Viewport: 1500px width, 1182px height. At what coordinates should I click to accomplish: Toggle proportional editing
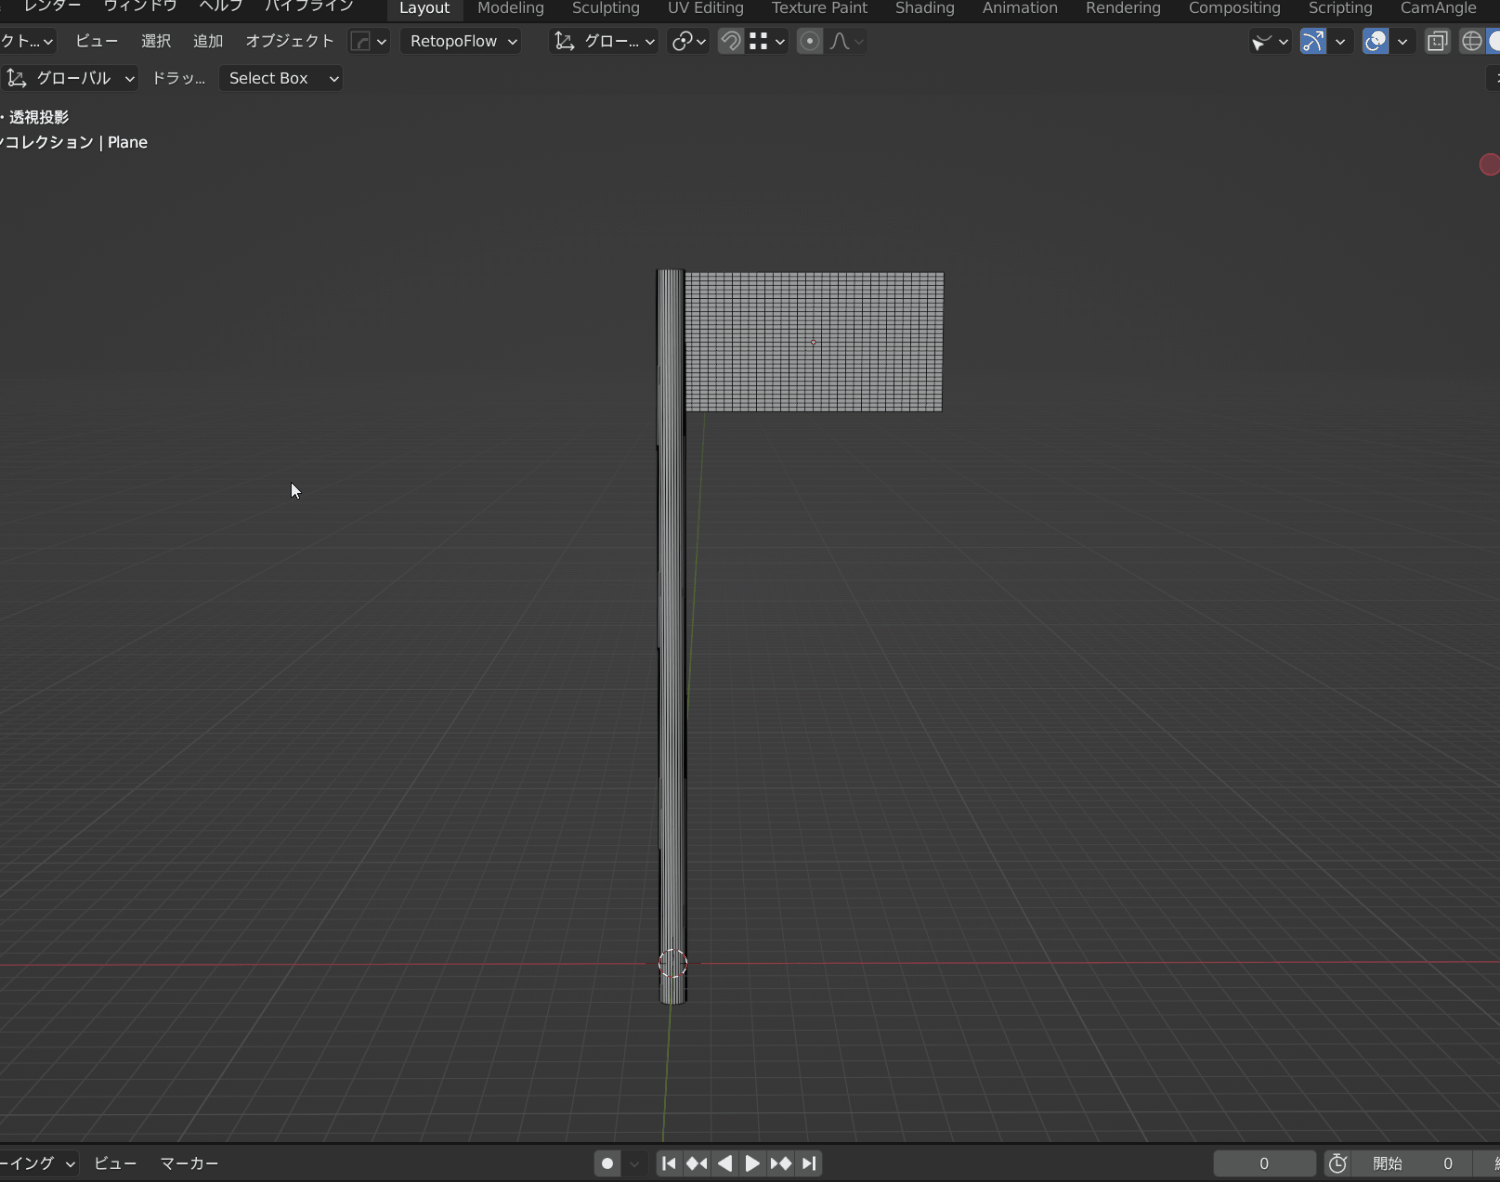coord(810,41)
